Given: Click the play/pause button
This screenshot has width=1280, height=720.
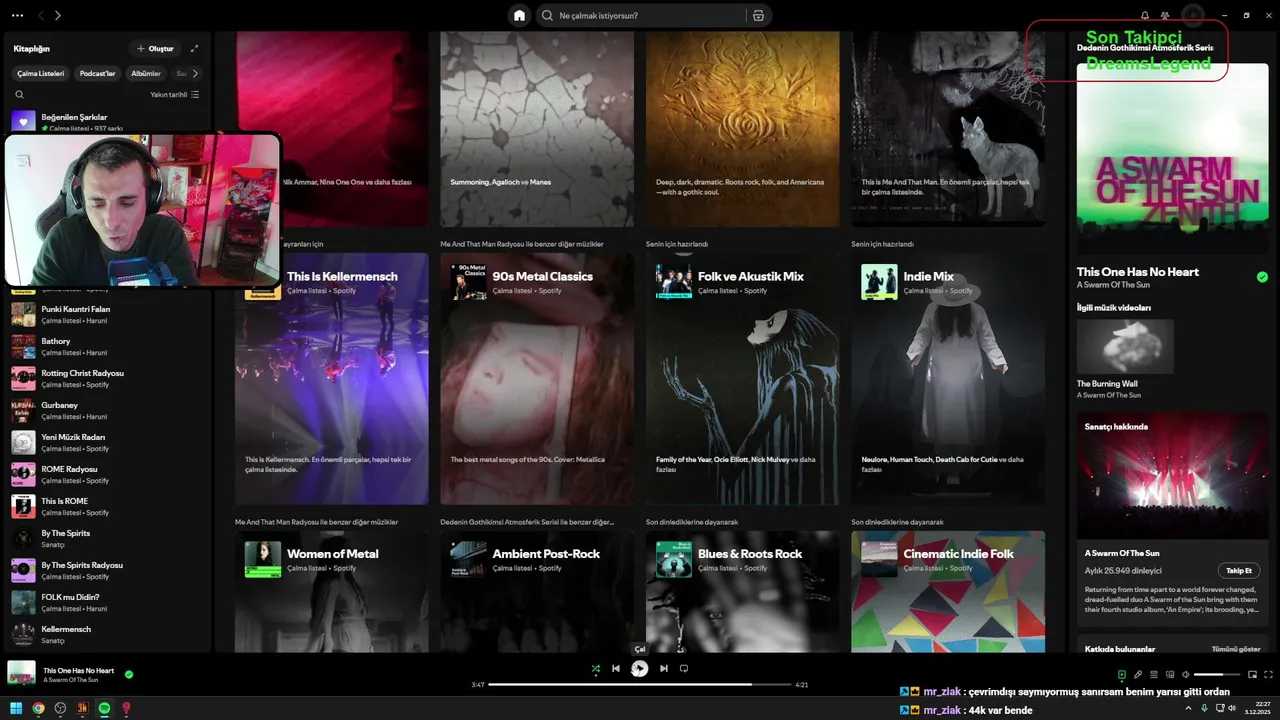Looking at the screenshot, I should coord(639,668).
